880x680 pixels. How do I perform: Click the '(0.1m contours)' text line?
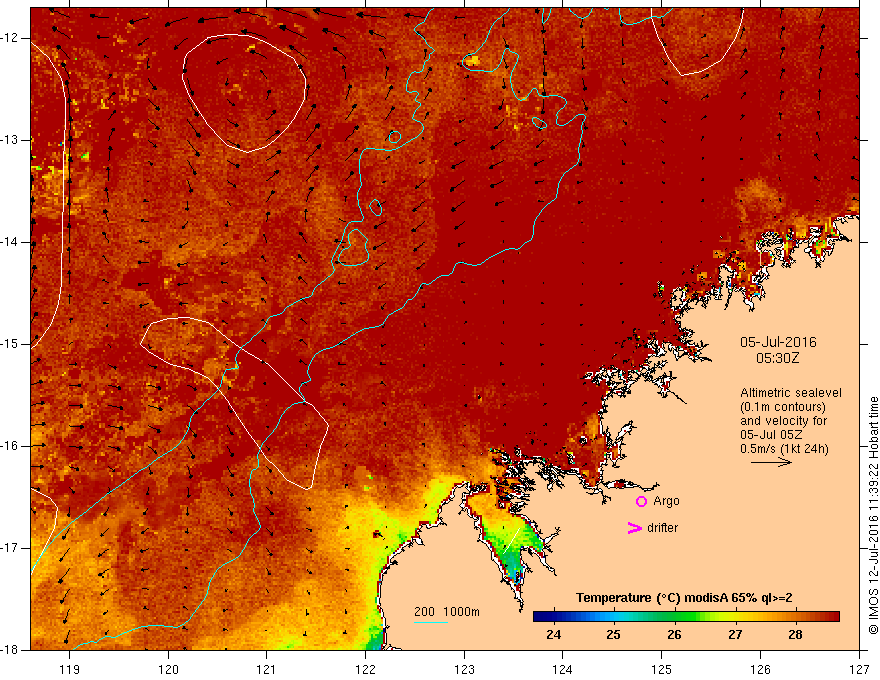(782, 407)
